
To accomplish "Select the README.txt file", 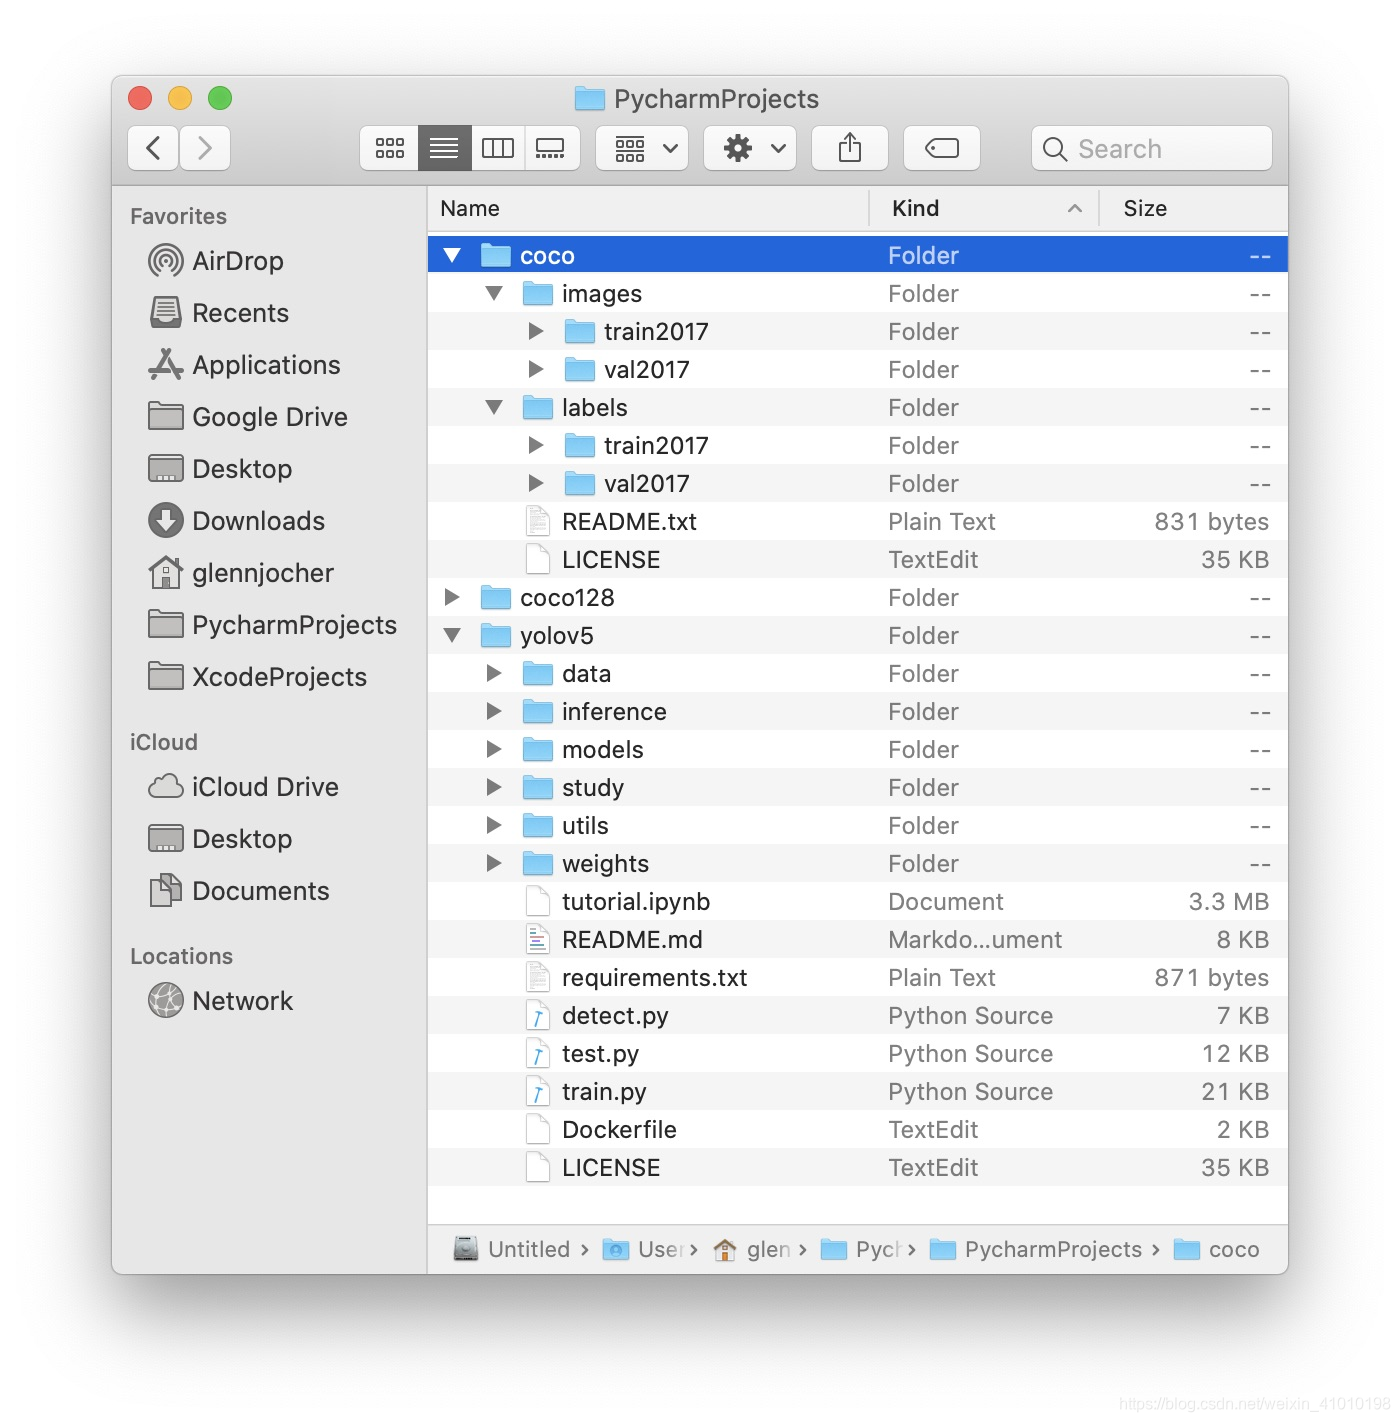I will tap(858, 522).
